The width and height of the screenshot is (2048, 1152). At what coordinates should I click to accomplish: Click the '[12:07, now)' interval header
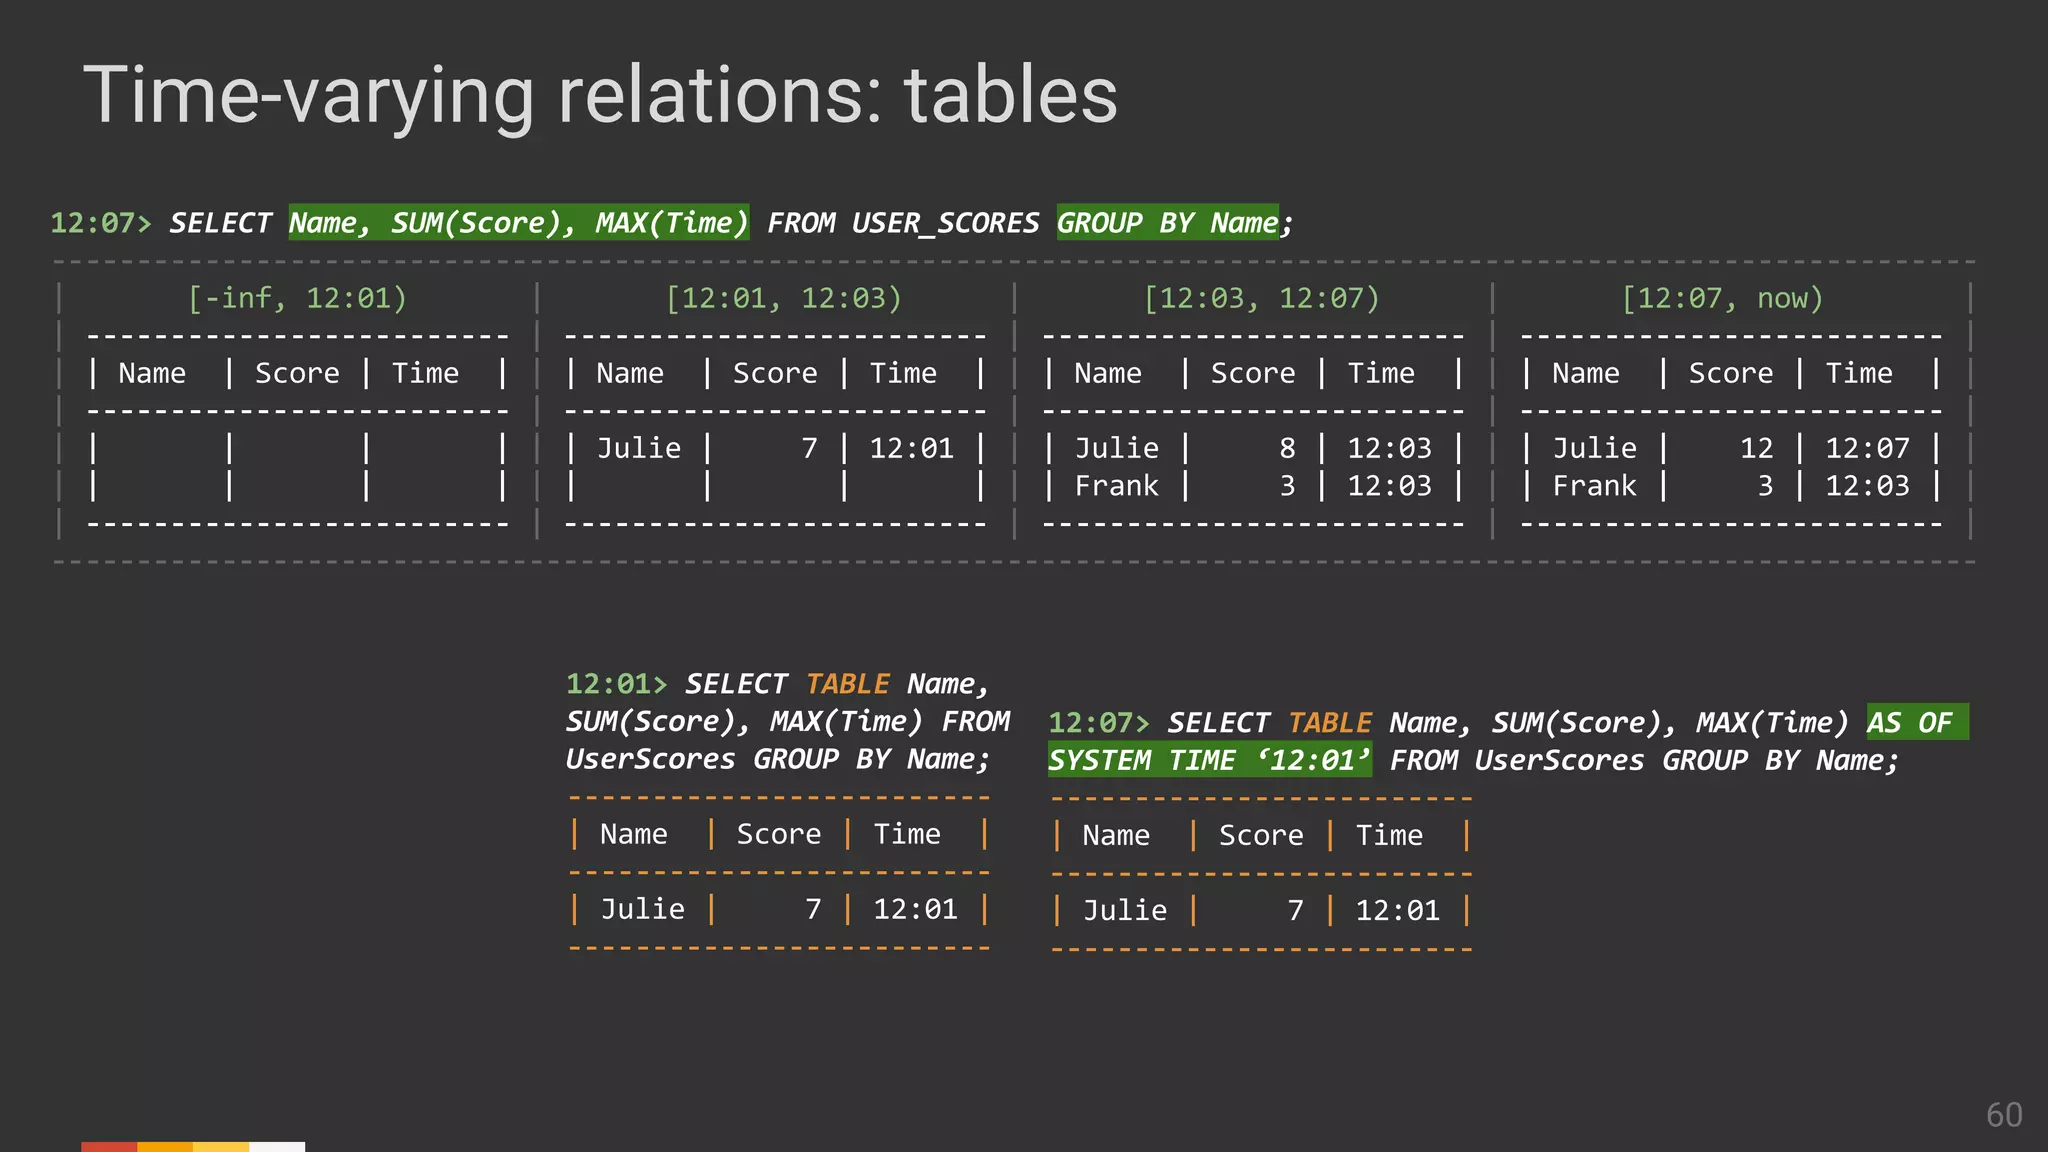pyautogui.click(x=1722, y=298)
